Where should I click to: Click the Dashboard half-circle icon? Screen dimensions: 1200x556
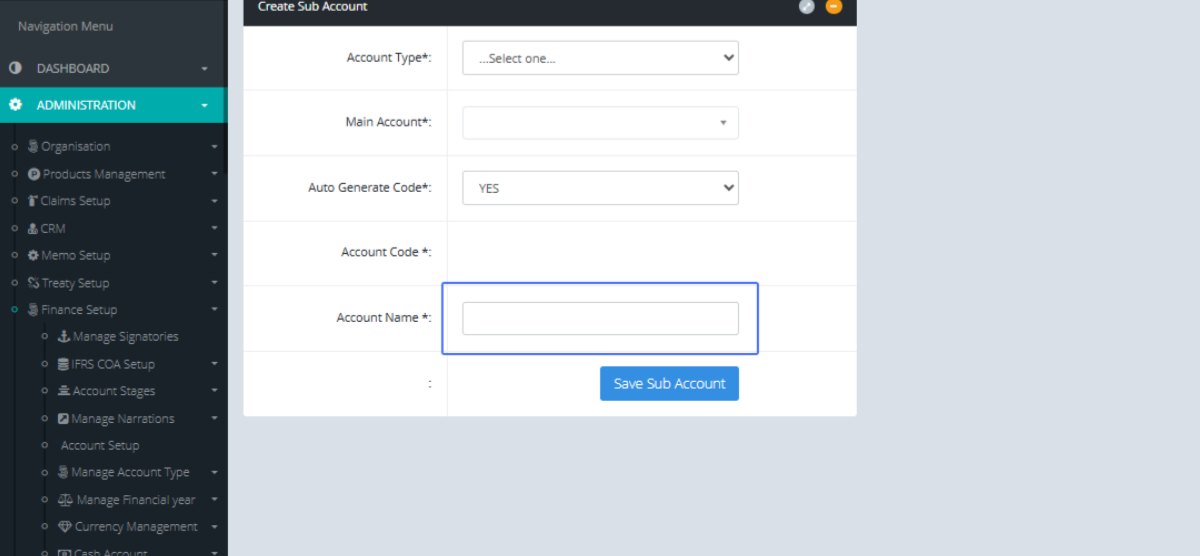15,68
